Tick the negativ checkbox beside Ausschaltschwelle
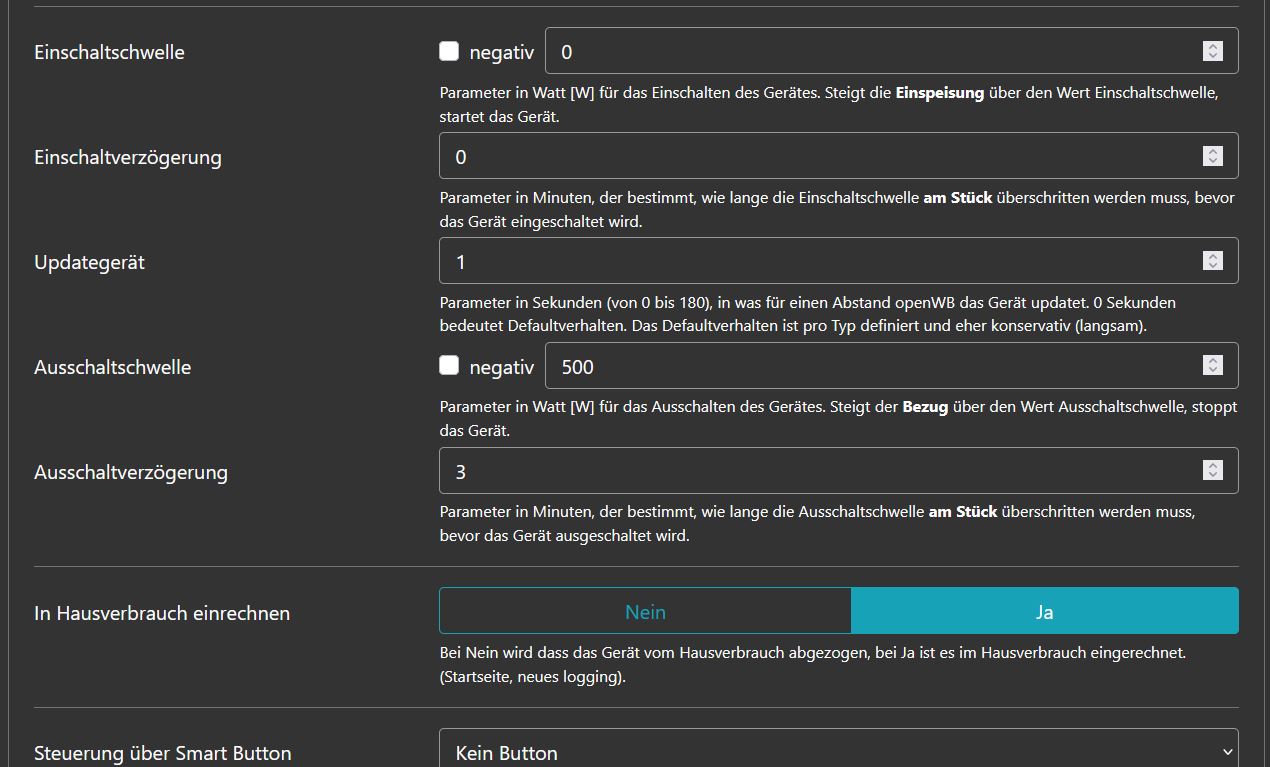The width and height of the screenshot is (1270, 767). point(449,366)
